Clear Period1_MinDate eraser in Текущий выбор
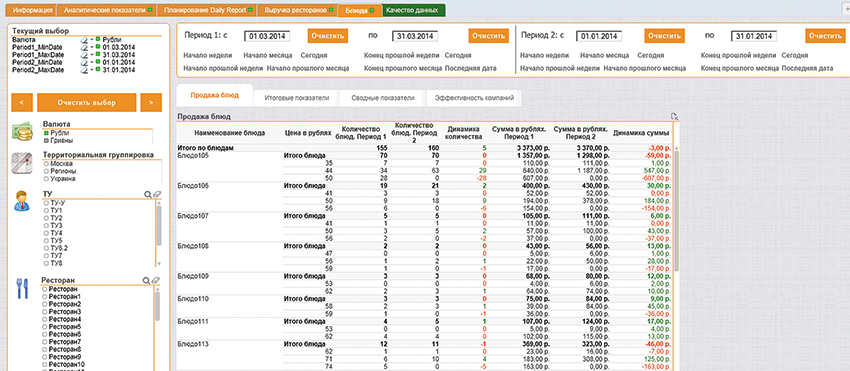 pyautogui.click(x=84, y=48)
